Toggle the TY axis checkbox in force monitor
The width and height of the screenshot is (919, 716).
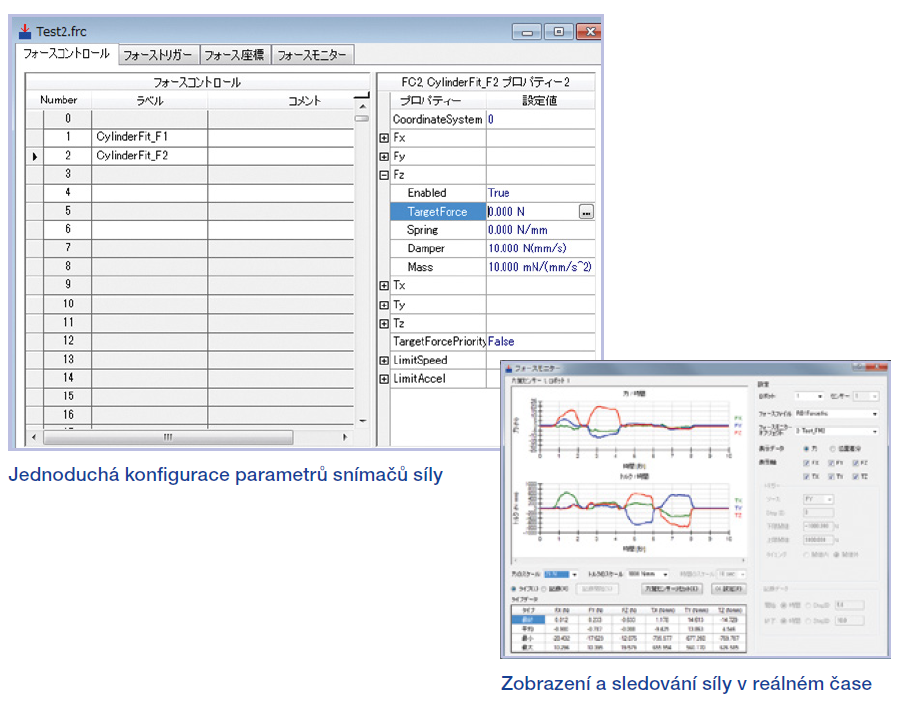click(831, 477)
